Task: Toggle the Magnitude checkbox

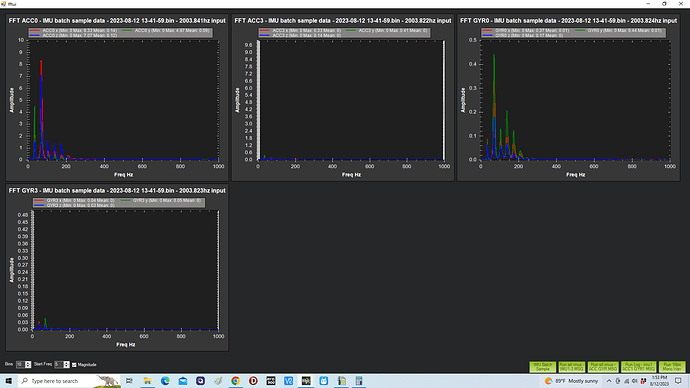Action: 74,365
